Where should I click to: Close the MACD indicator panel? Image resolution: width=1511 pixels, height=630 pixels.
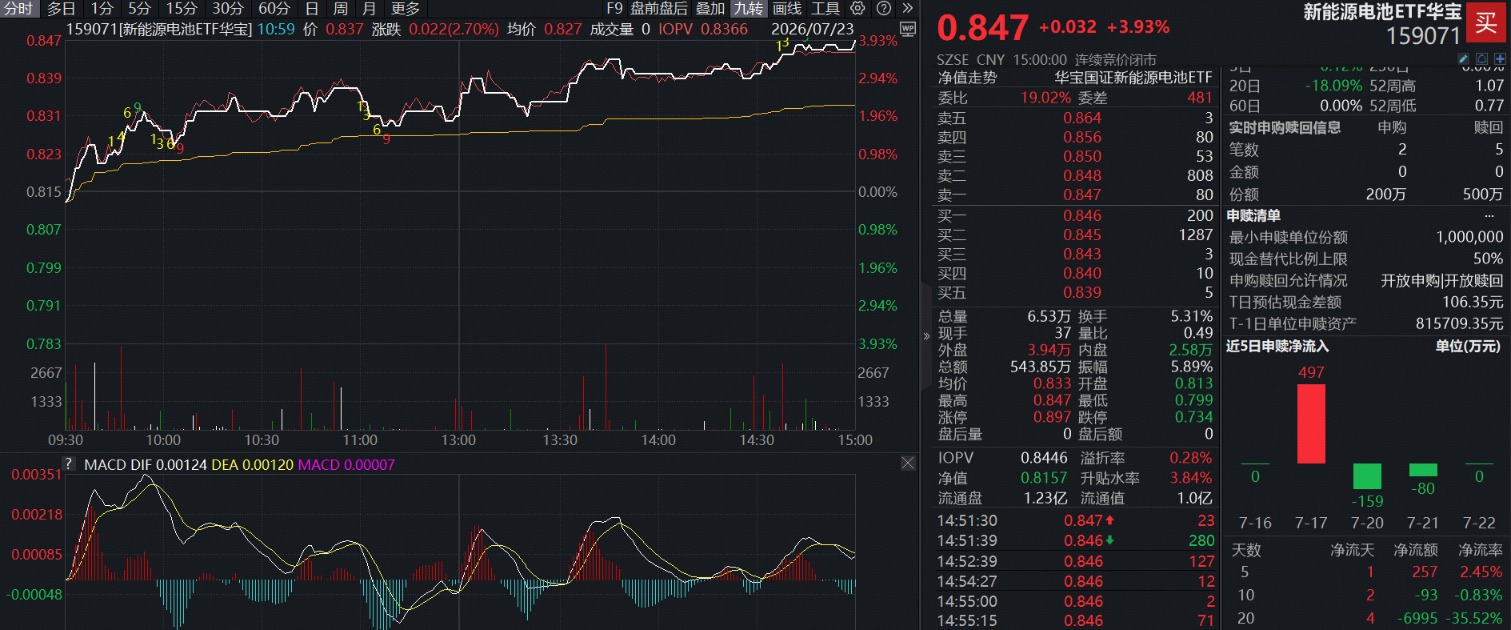(x=907, y=463)
